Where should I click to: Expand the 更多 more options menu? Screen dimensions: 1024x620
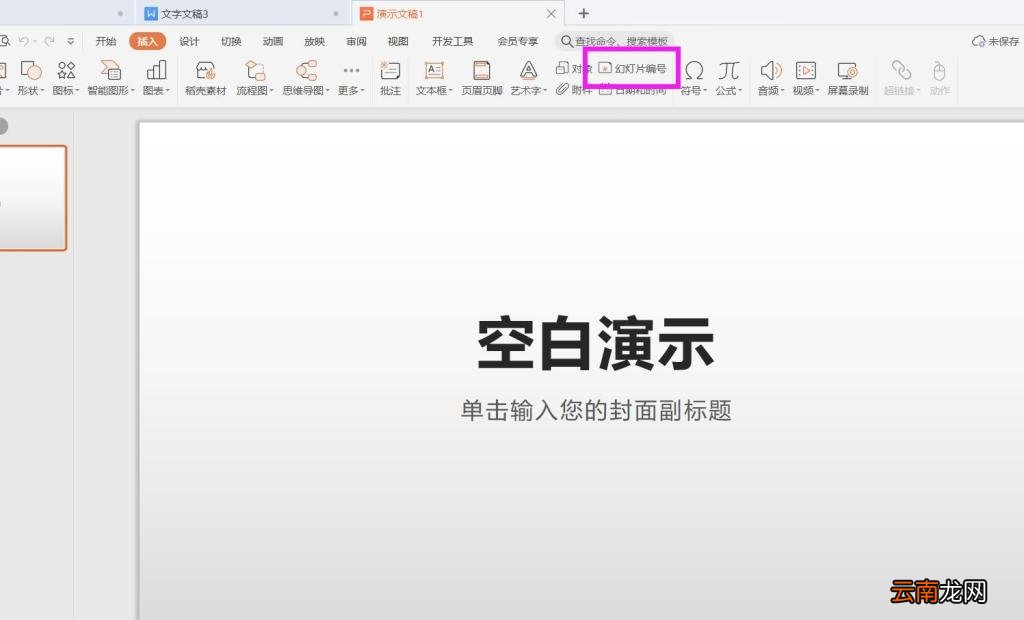click(350, 78)
